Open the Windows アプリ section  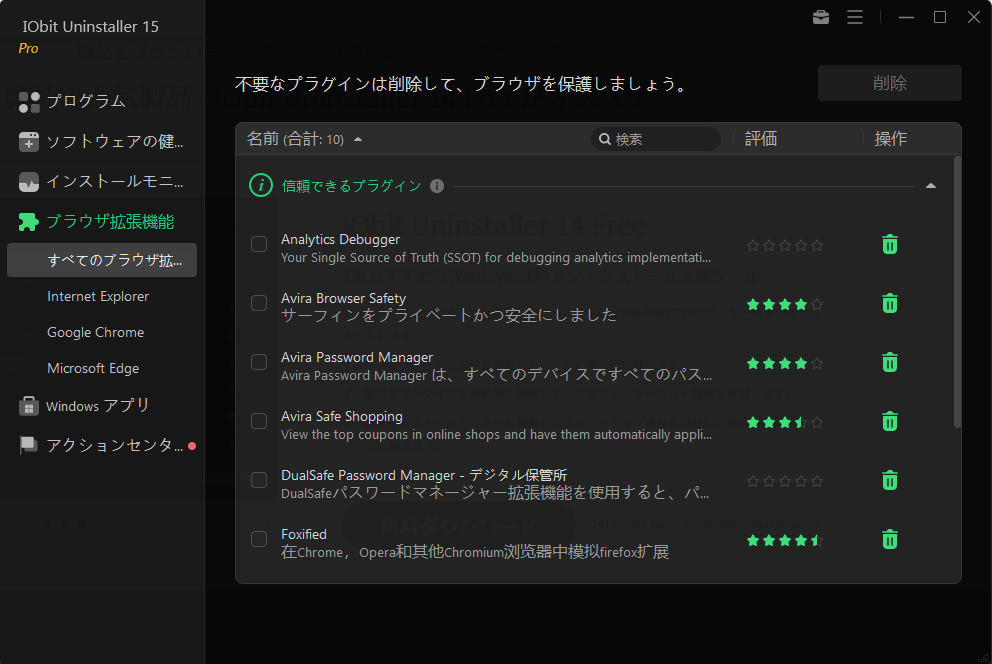[x=97, y=406]
